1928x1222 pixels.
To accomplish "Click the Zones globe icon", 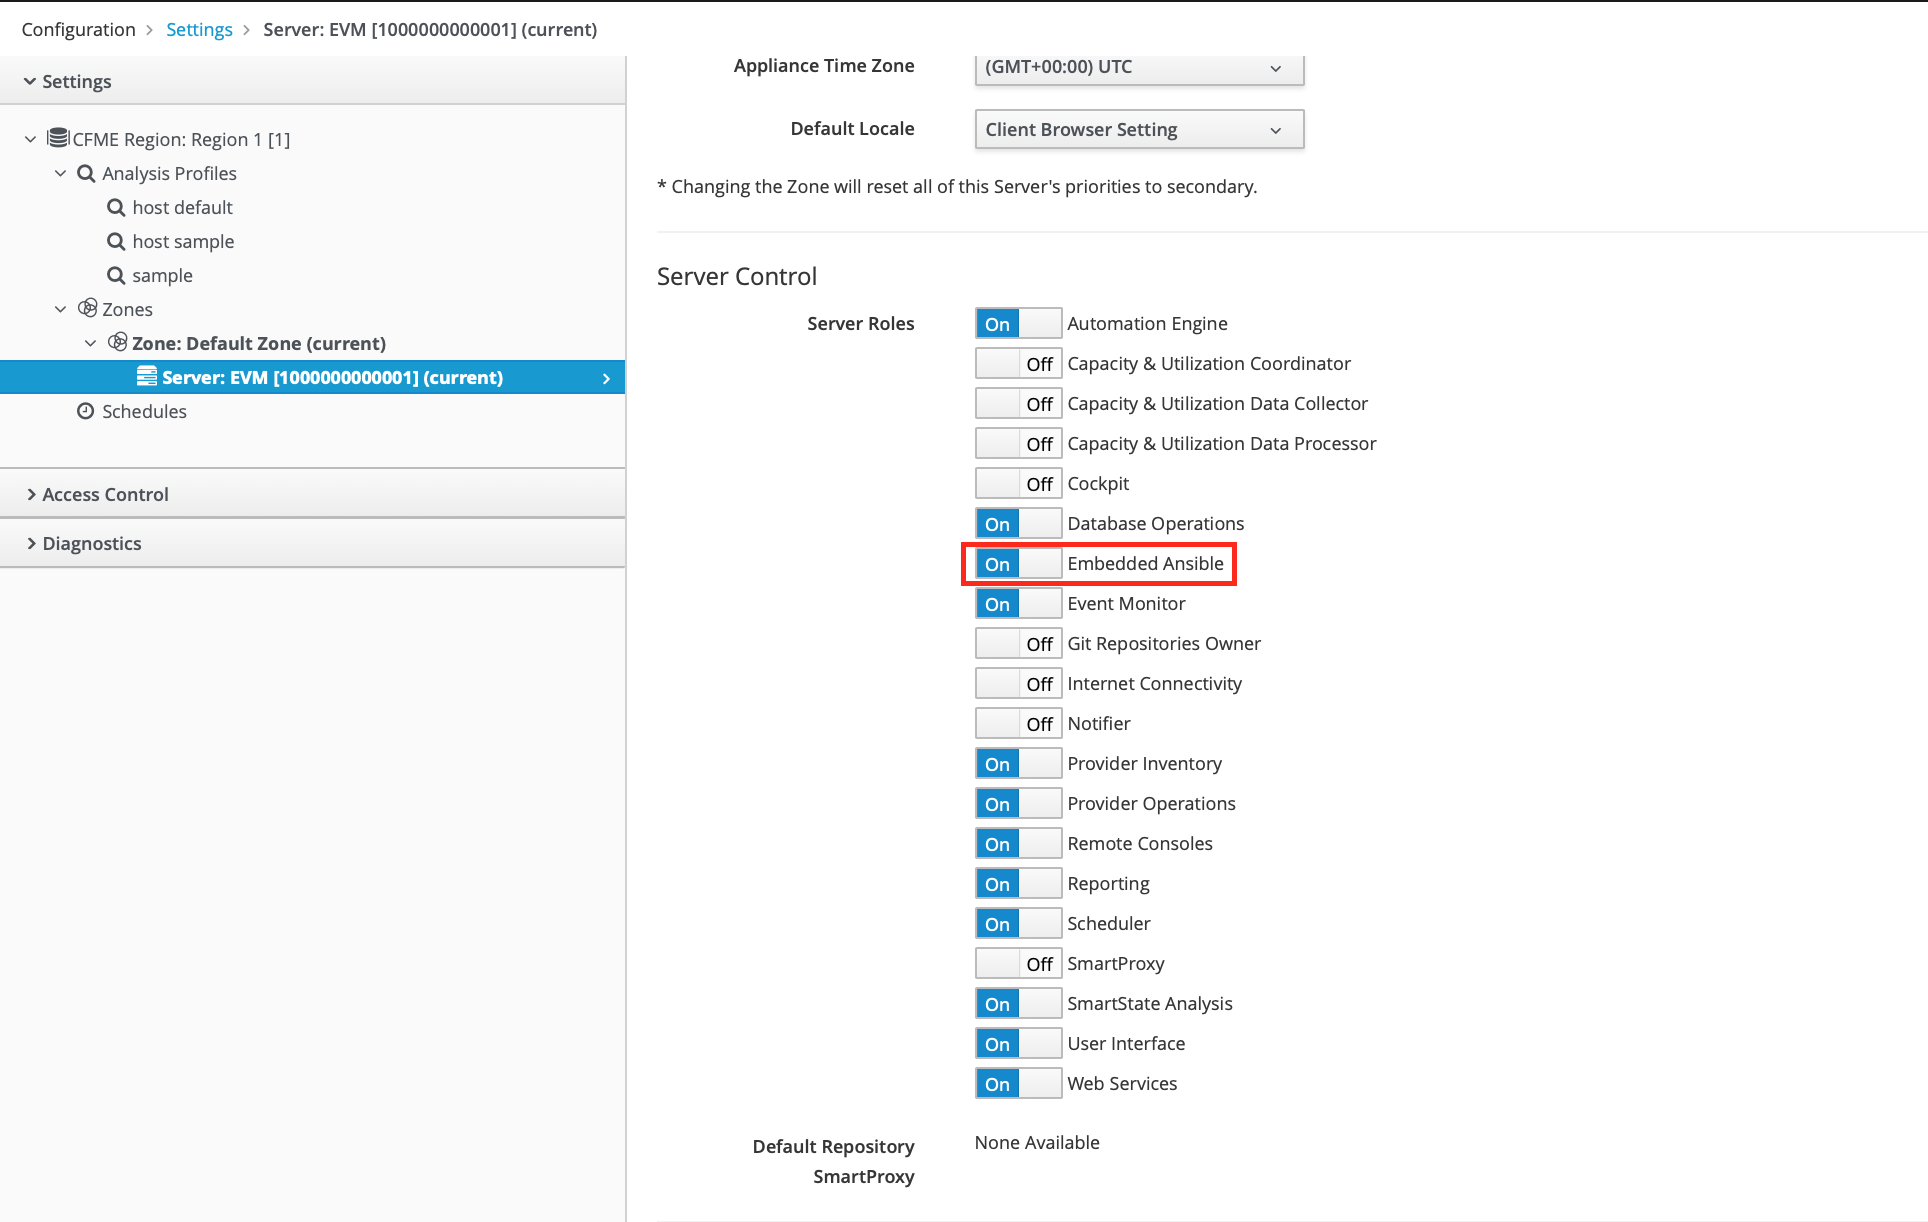I will (x=88, y=308).
